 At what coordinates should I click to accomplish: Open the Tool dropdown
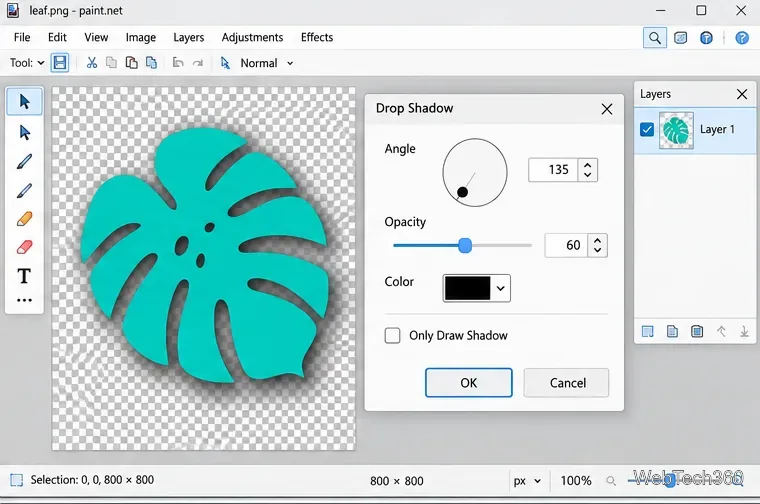click(27, 63)
